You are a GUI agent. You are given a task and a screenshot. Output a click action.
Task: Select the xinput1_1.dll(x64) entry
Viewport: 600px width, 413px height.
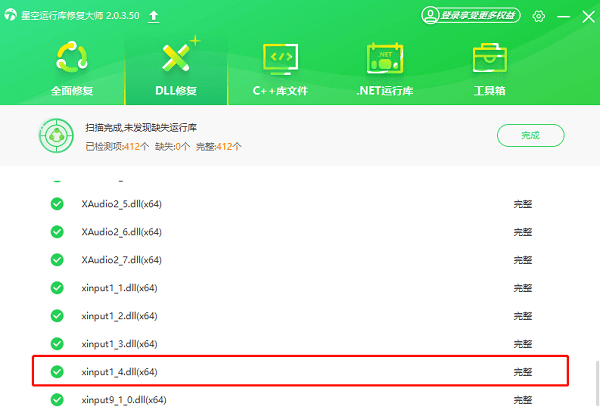[119, 288]
